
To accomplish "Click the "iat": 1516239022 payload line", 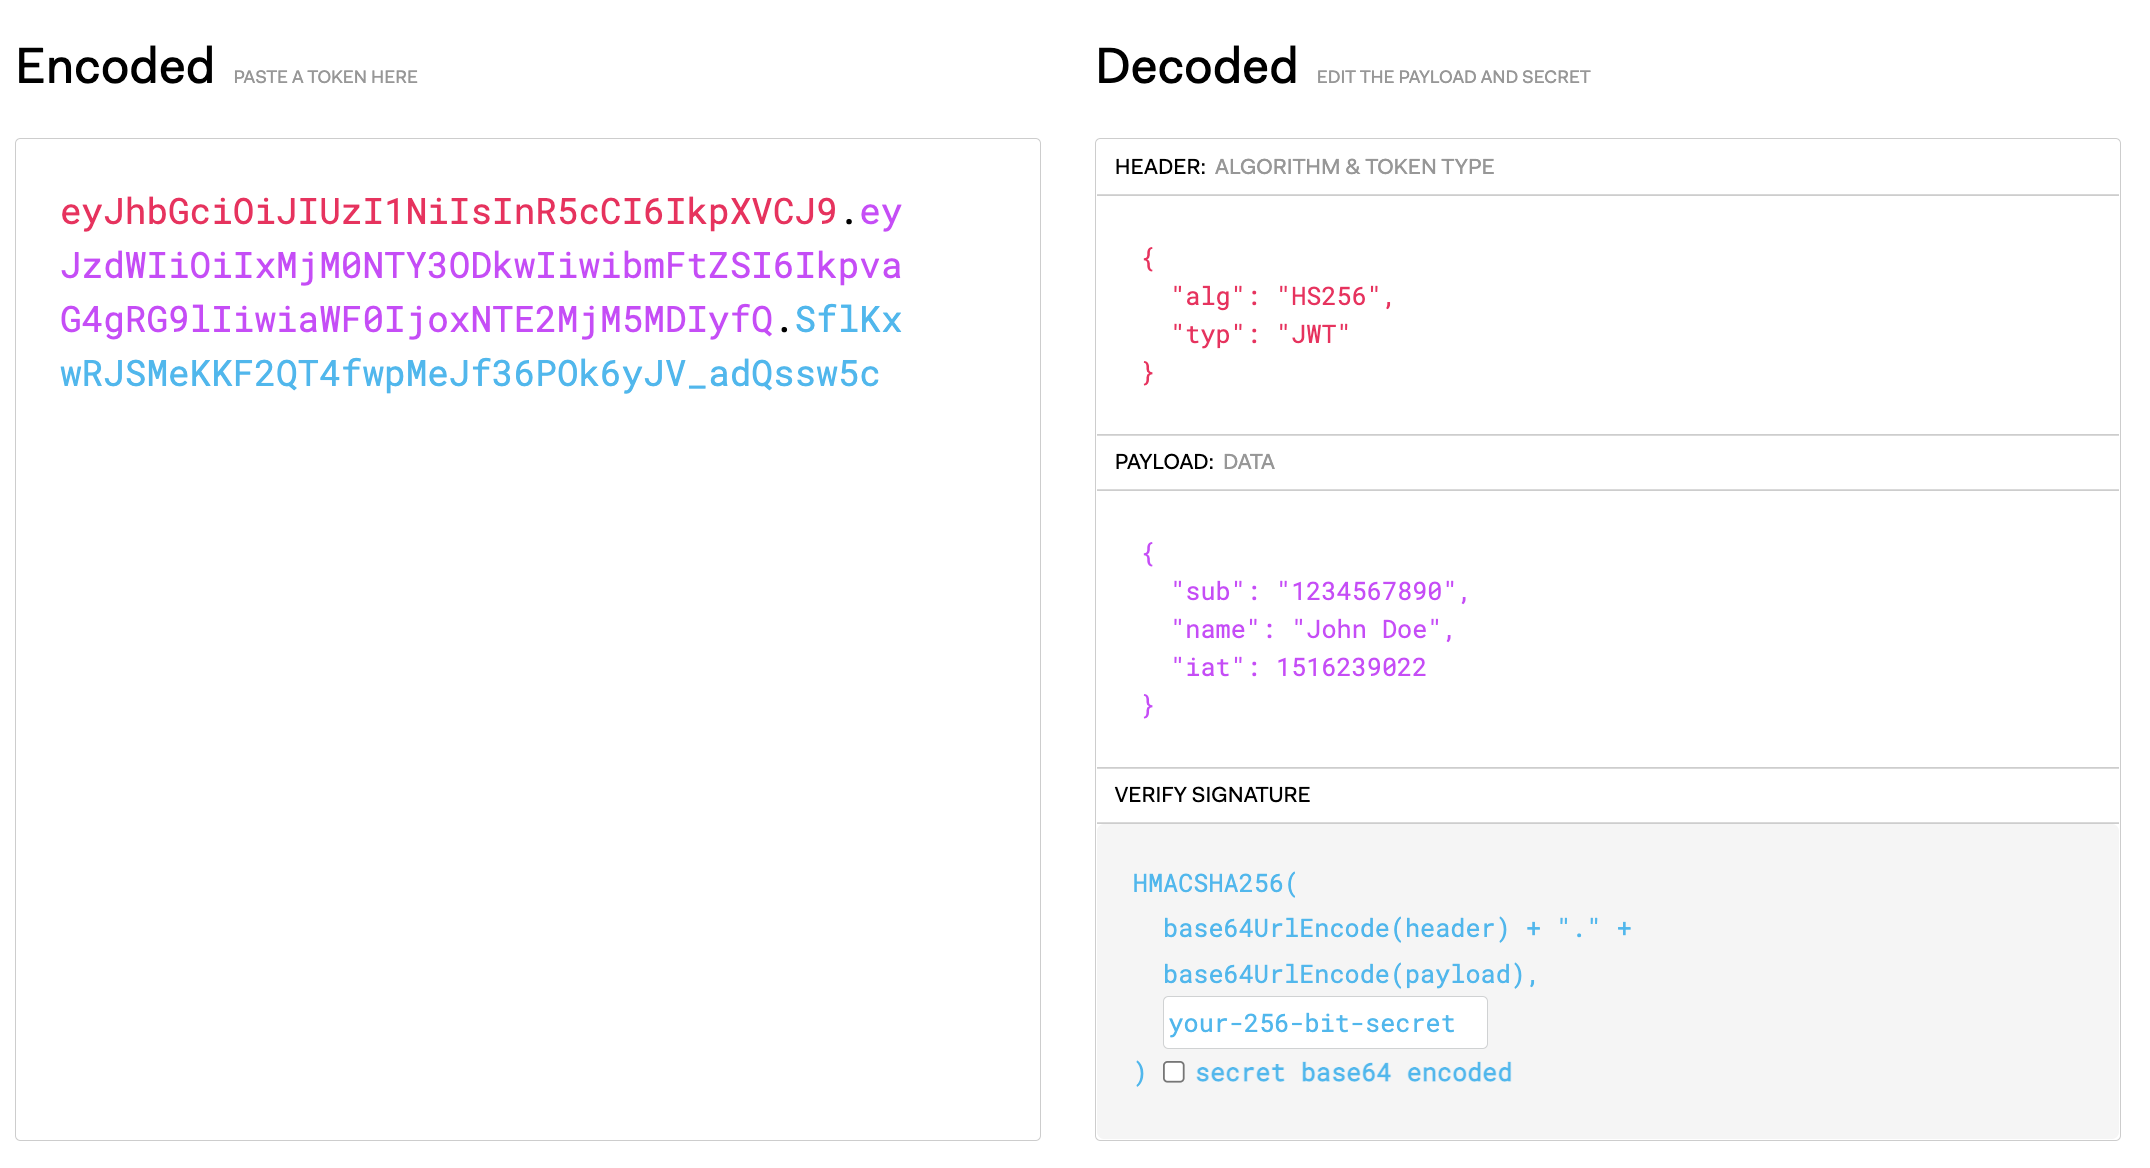I will pos(1299,668).
